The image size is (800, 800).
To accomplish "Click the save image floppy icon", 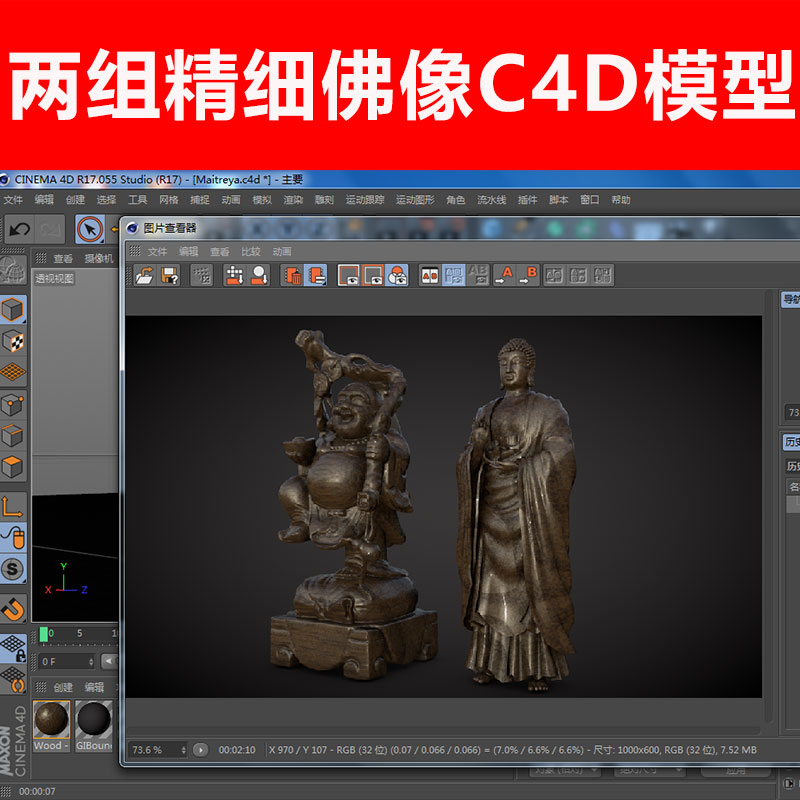I will click(x=169, y=275).
